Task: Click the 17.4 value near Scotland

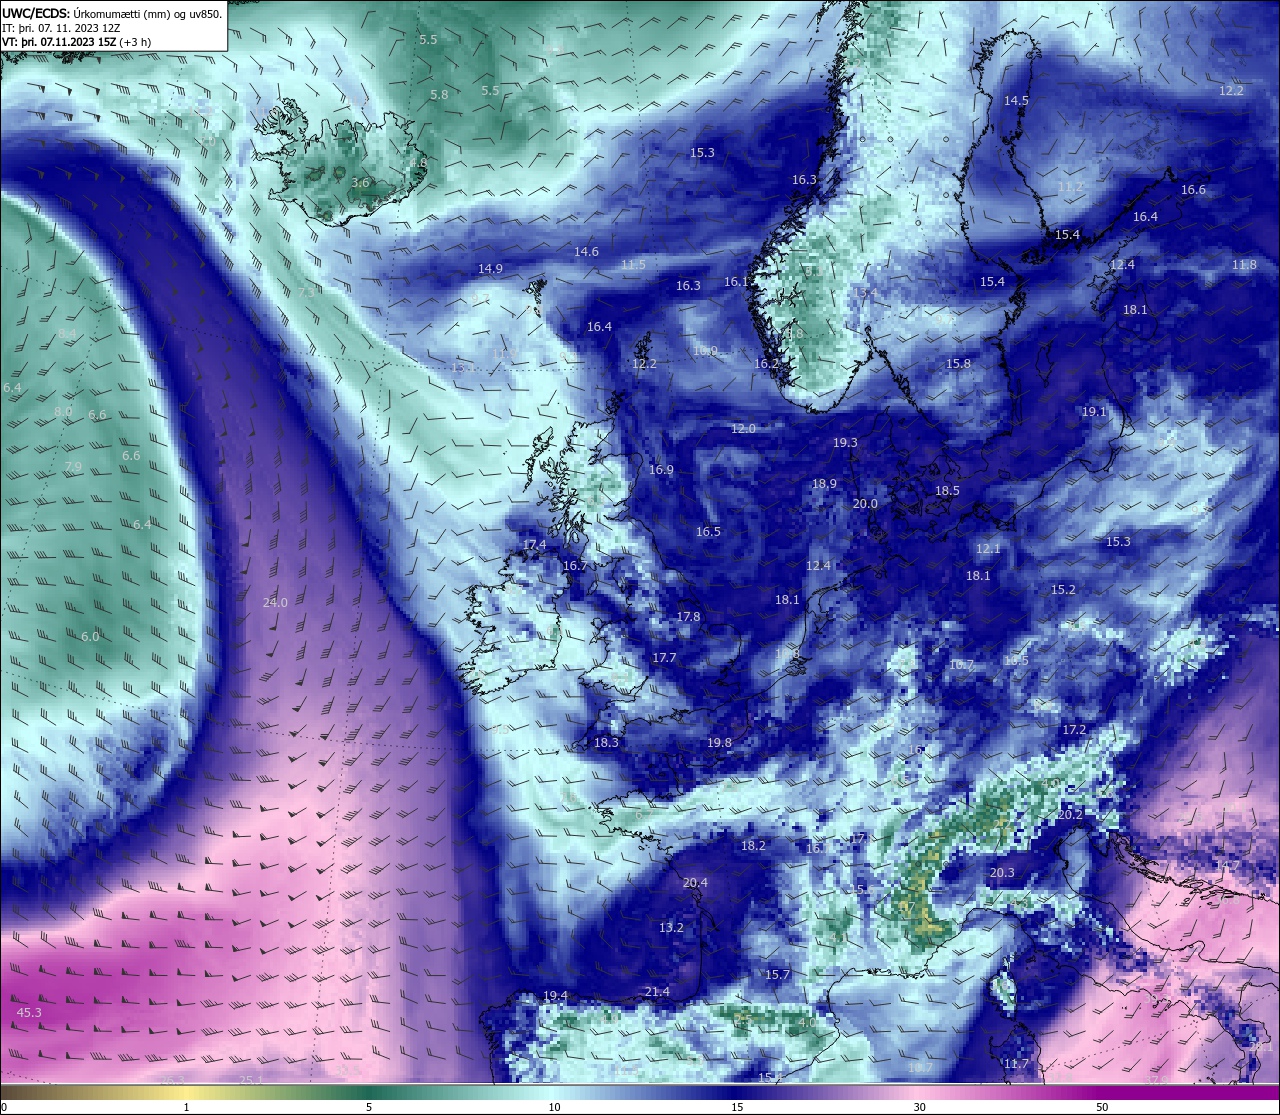Action: point(534,544)
